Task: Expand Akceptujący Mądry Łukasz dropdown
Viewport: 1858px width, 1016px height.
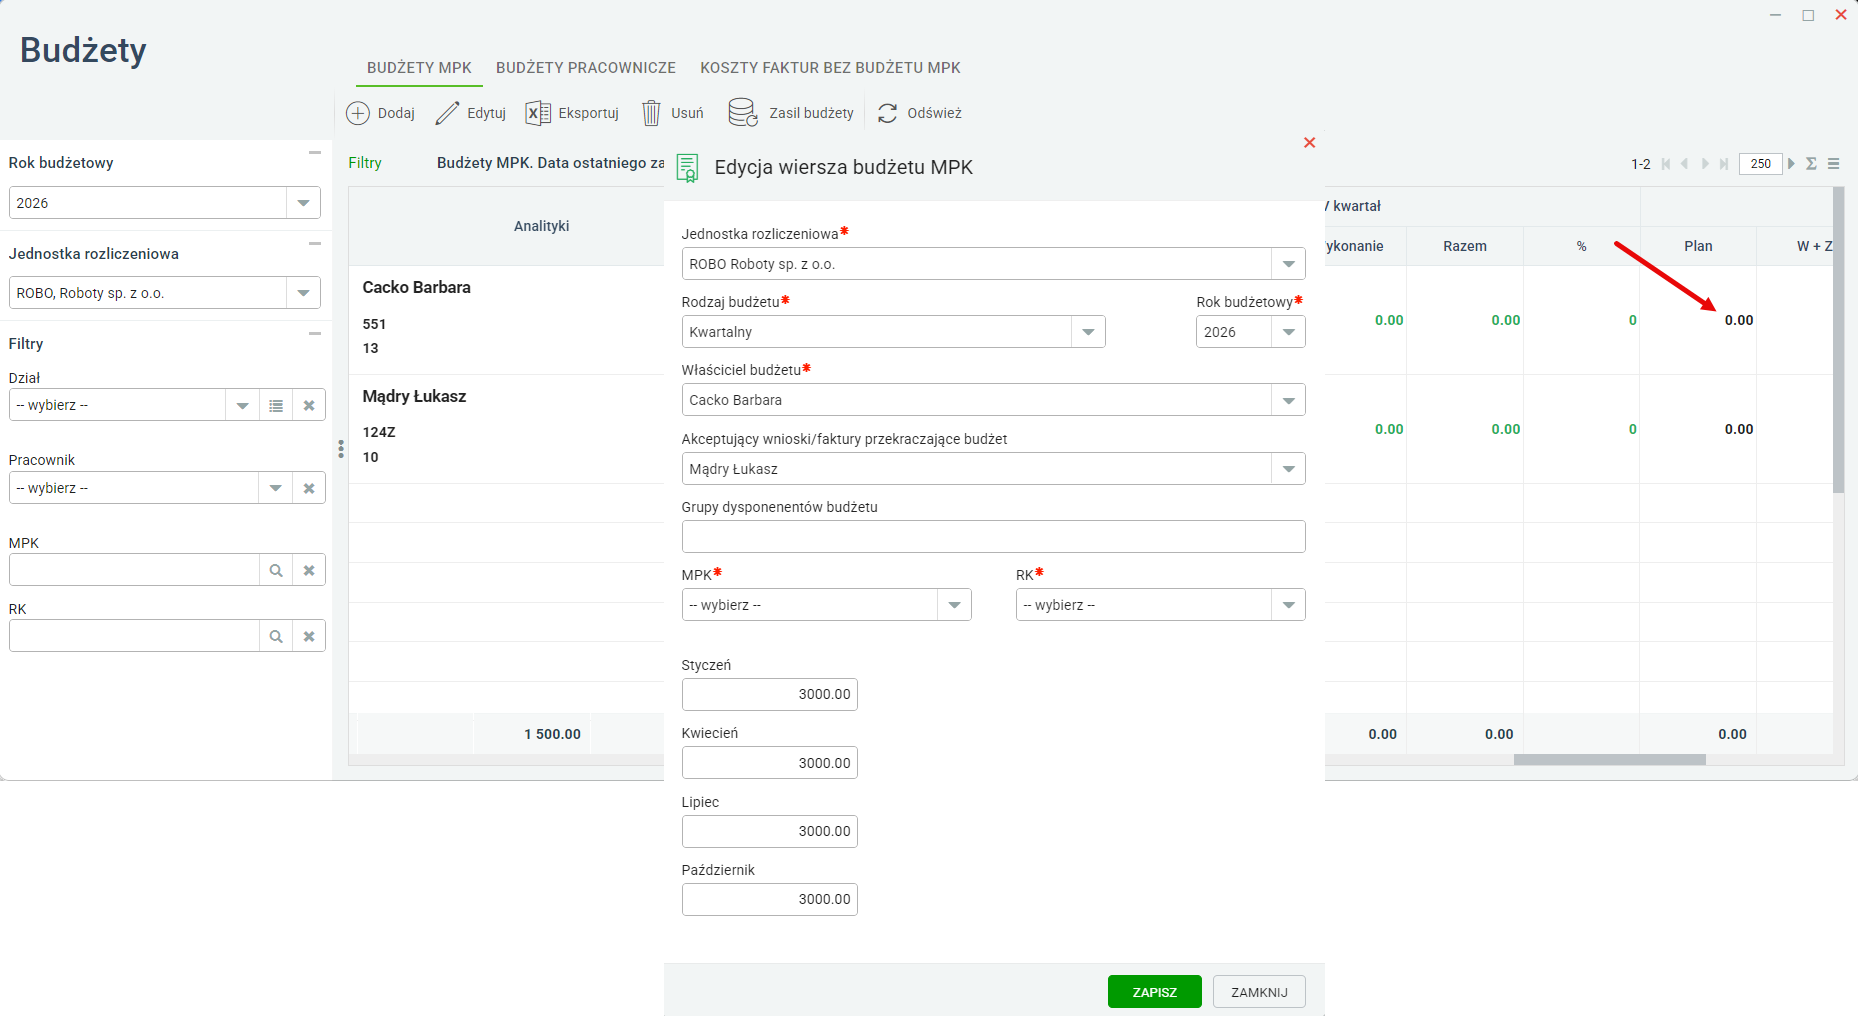Action: point(1288,469)
